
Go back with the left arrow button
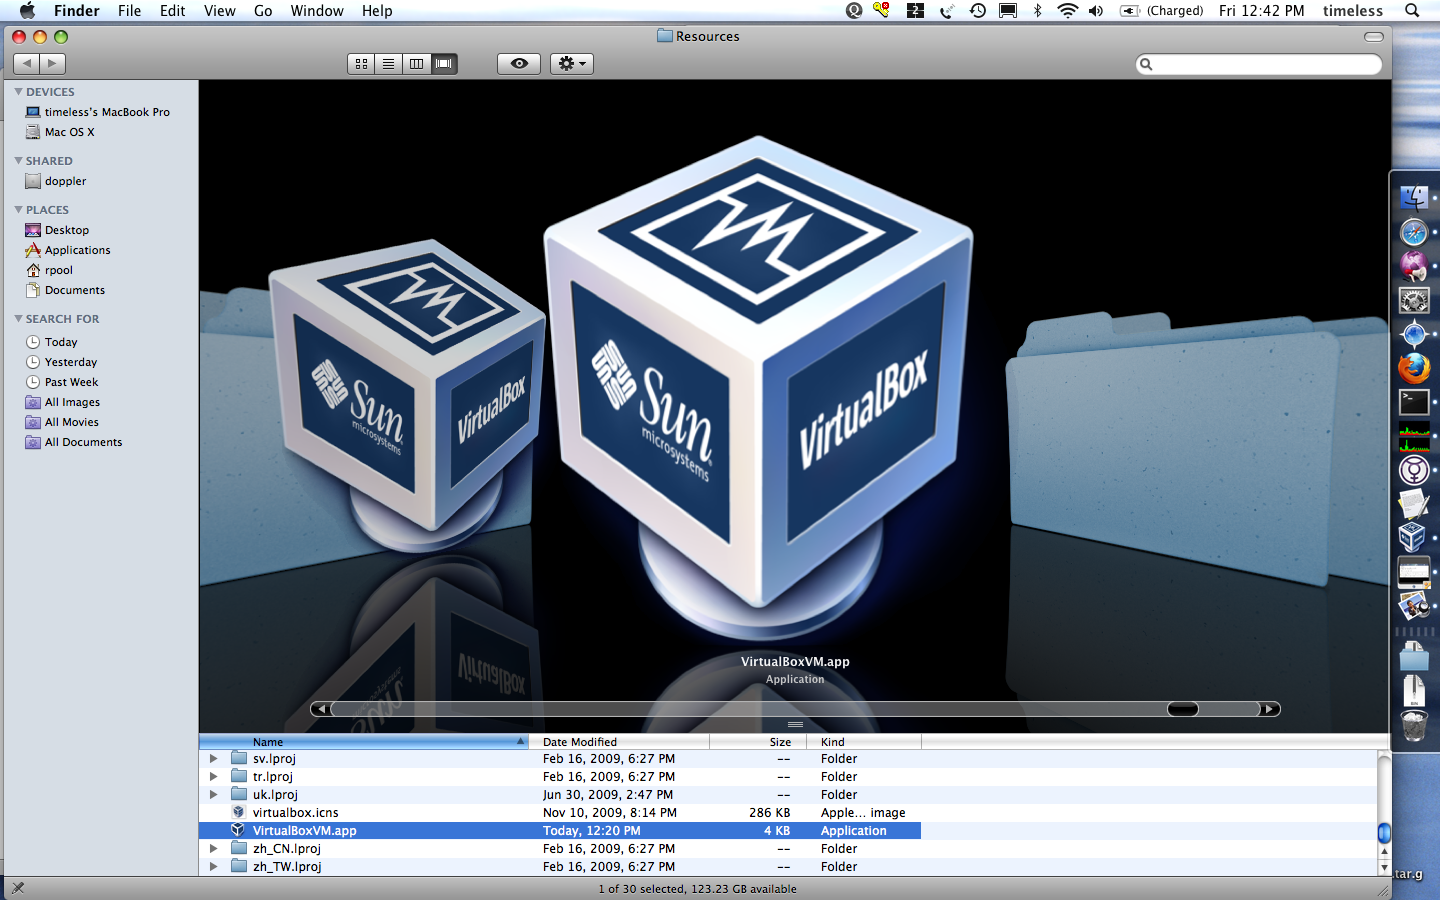pyautogui.click(x=27, y=64)
